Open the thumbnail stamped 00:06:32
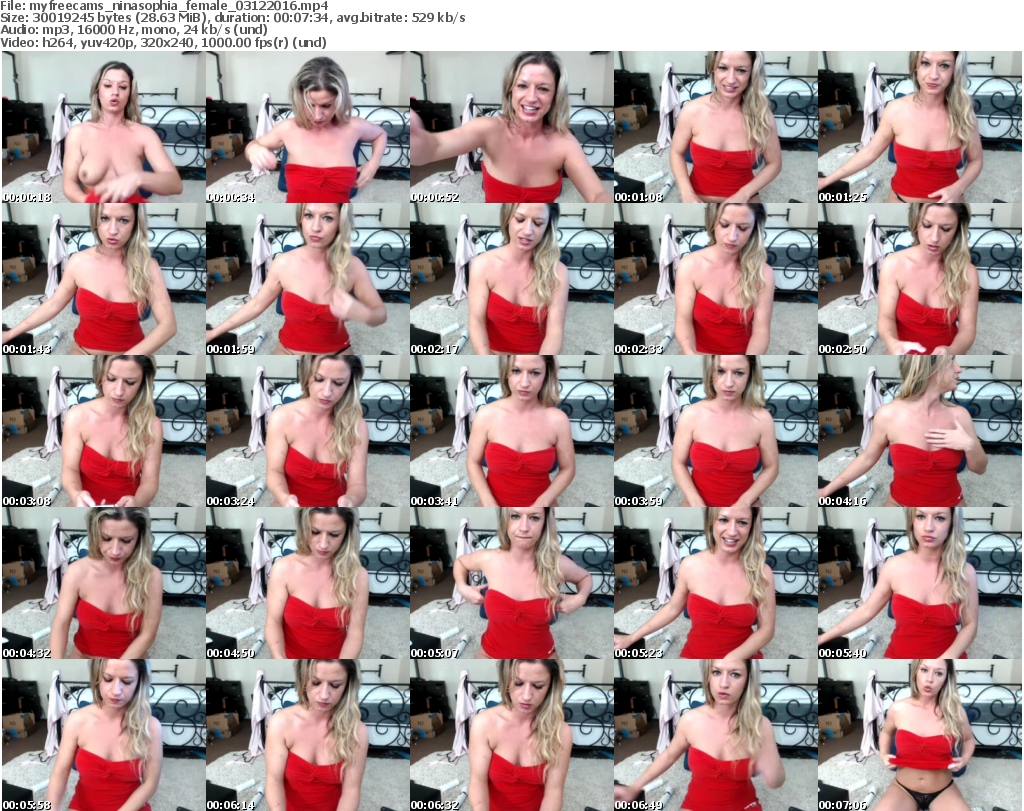 pyautogui.click(x=511, y=735)
